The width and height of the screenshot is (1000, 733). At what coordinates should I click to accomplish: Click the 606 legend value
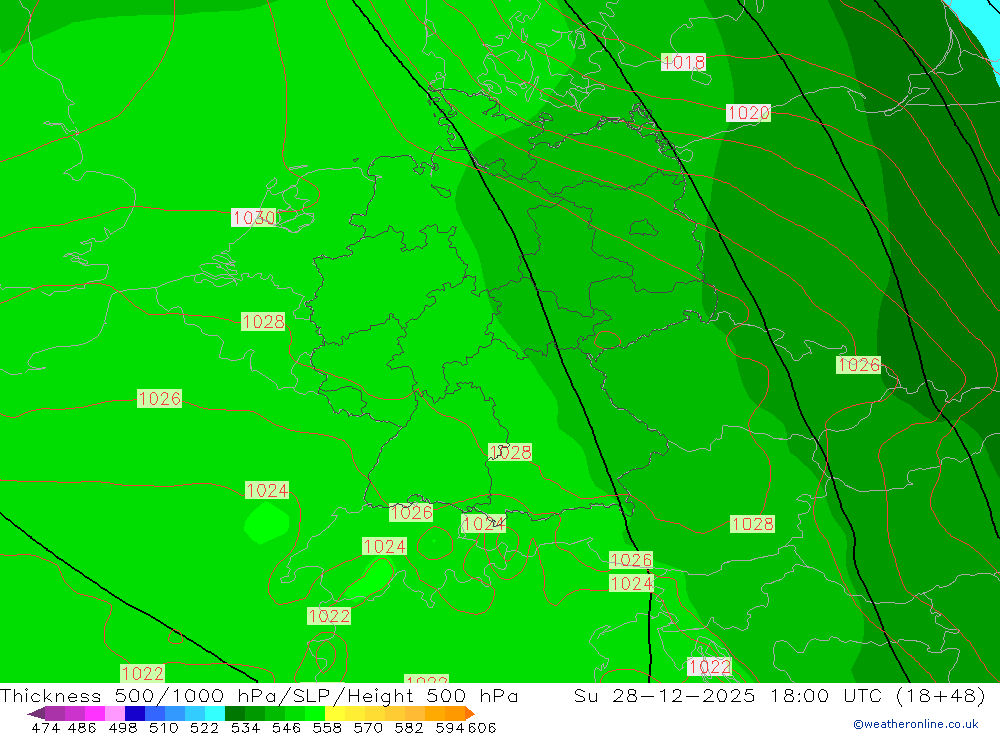pos(482,728)
